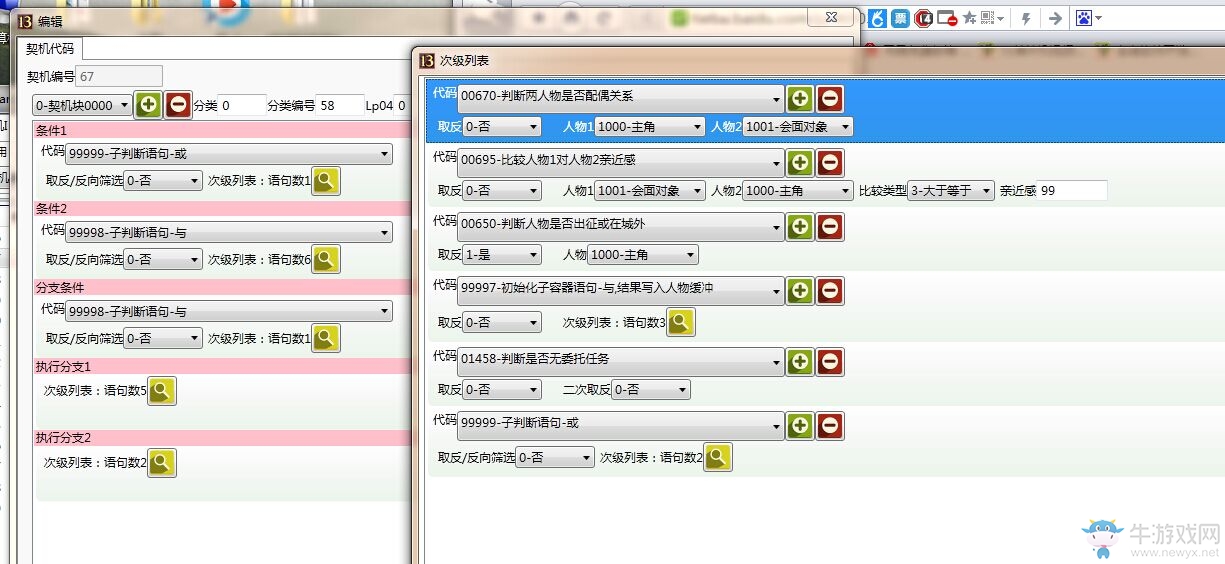
Task: Open 分支条件 代码 dropdown
Action: coord(229,312)
